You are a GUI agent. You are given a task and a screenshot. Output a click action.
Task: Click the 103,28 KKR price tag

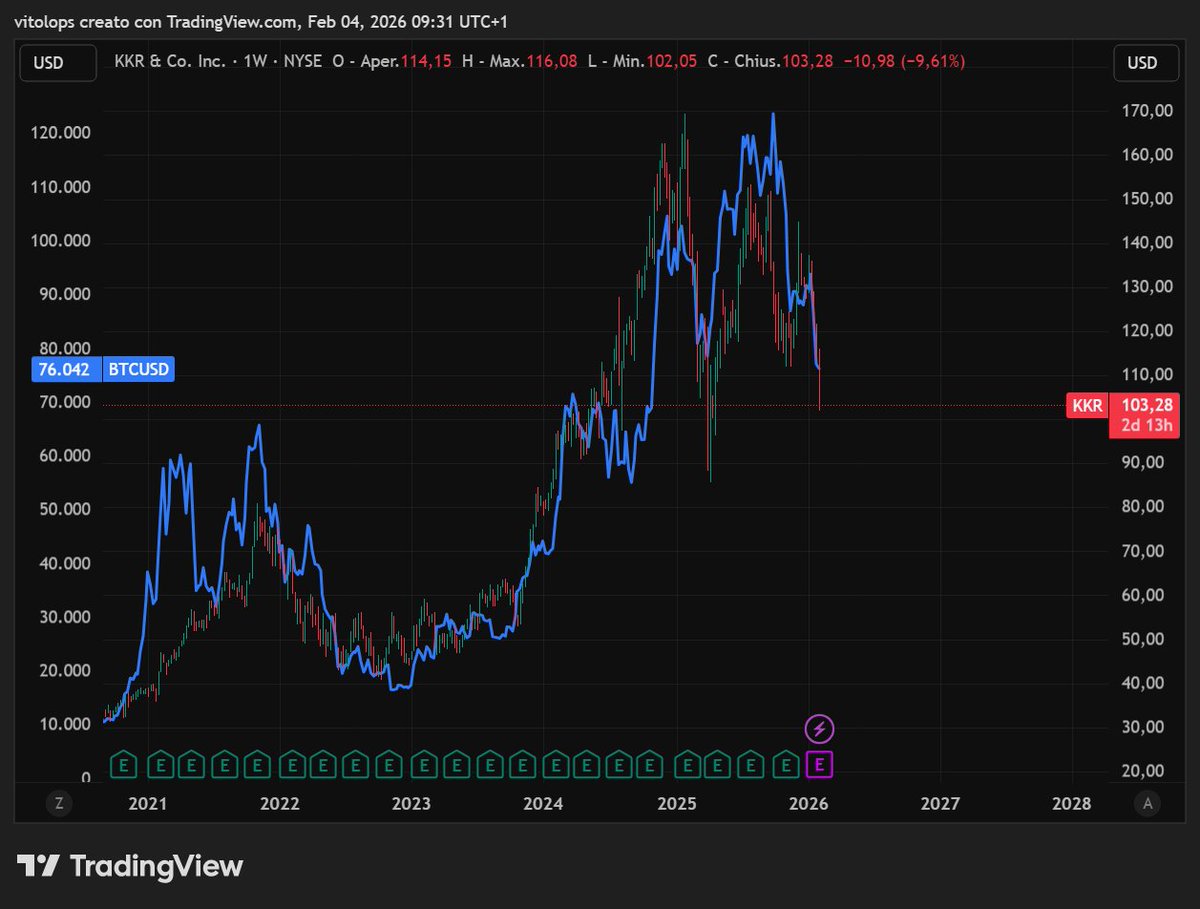tap(1147, 406)
